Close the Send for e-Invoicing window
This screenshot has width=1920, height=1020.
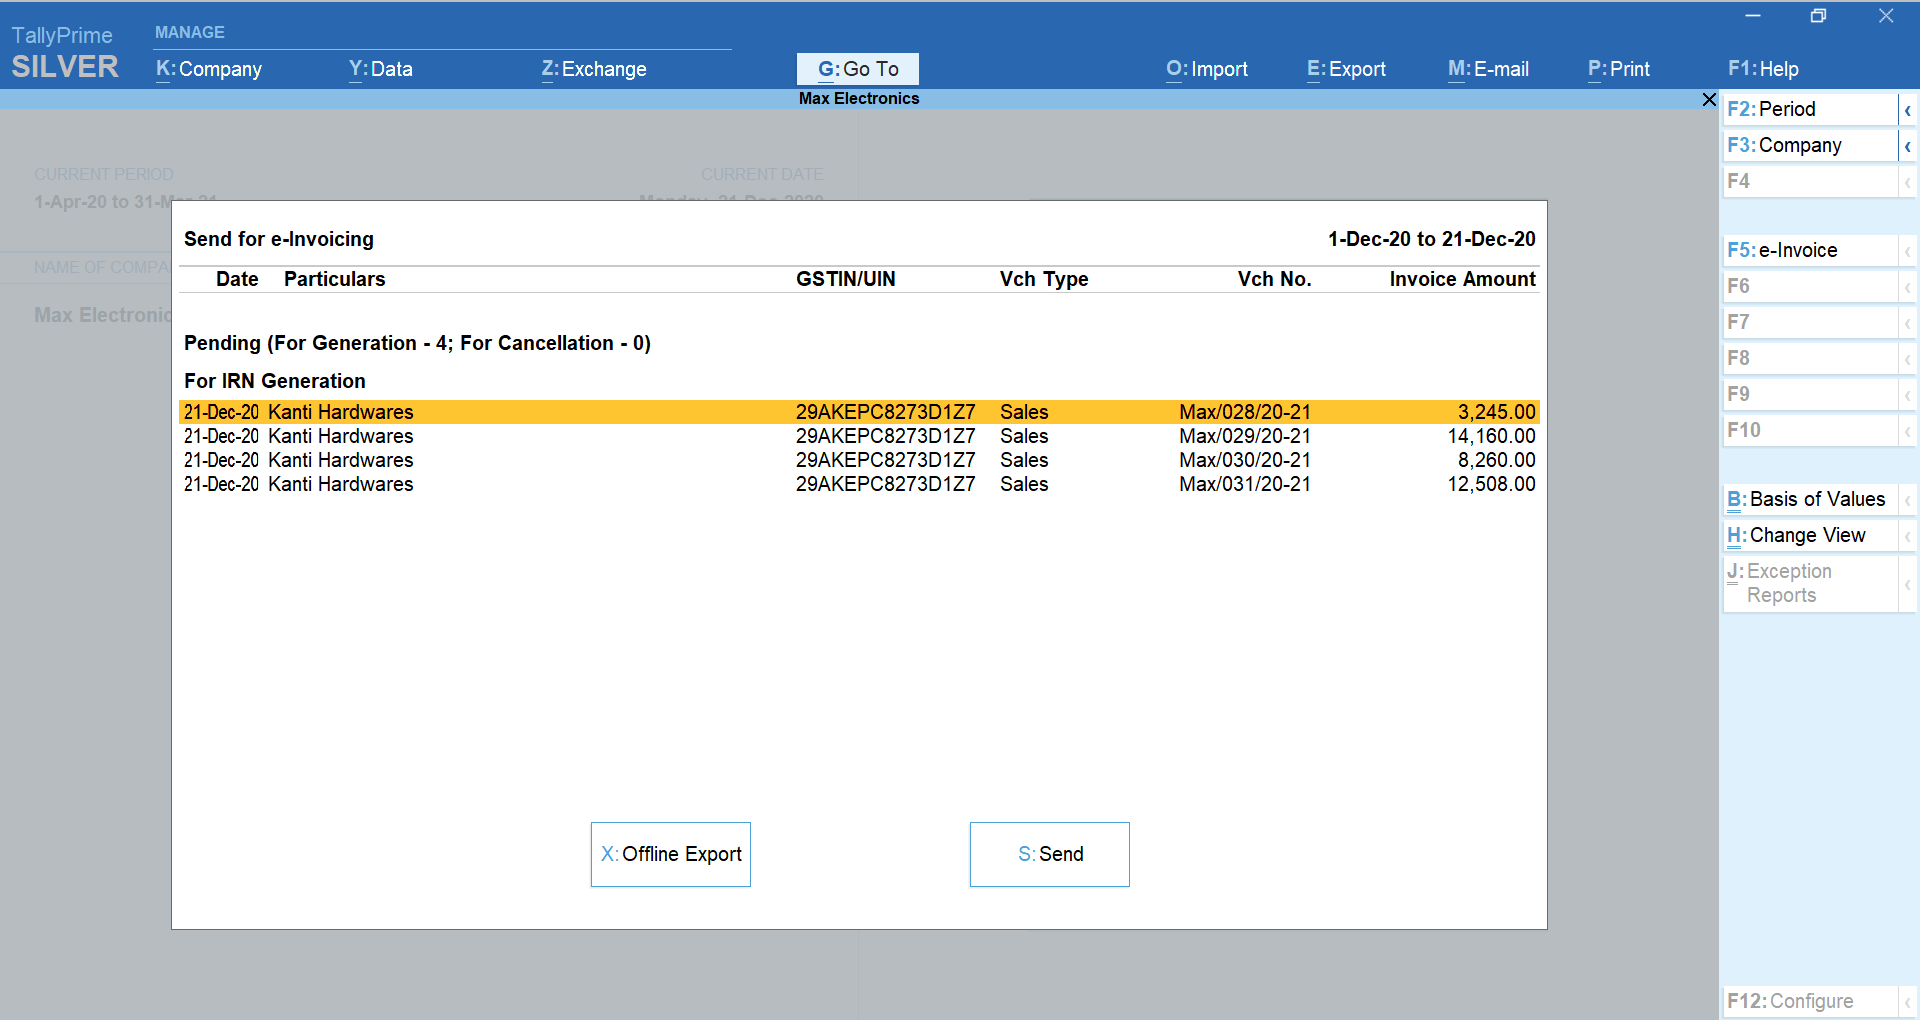pos(1709,99)
